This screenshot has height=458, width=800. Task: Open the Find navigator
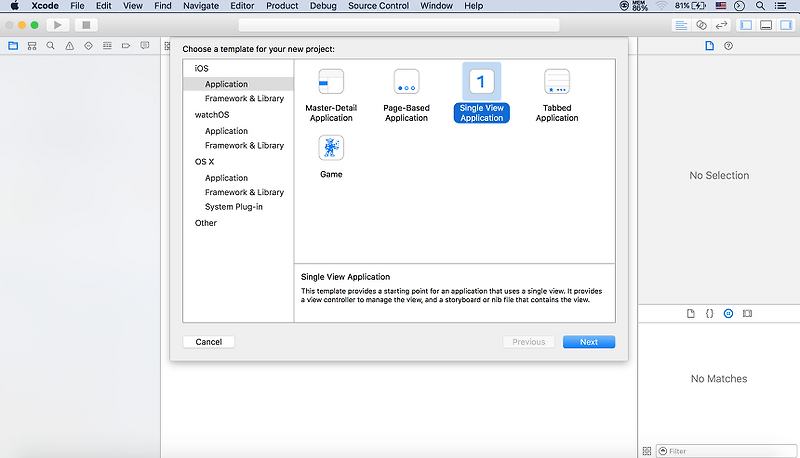click(x=51, y=46)
